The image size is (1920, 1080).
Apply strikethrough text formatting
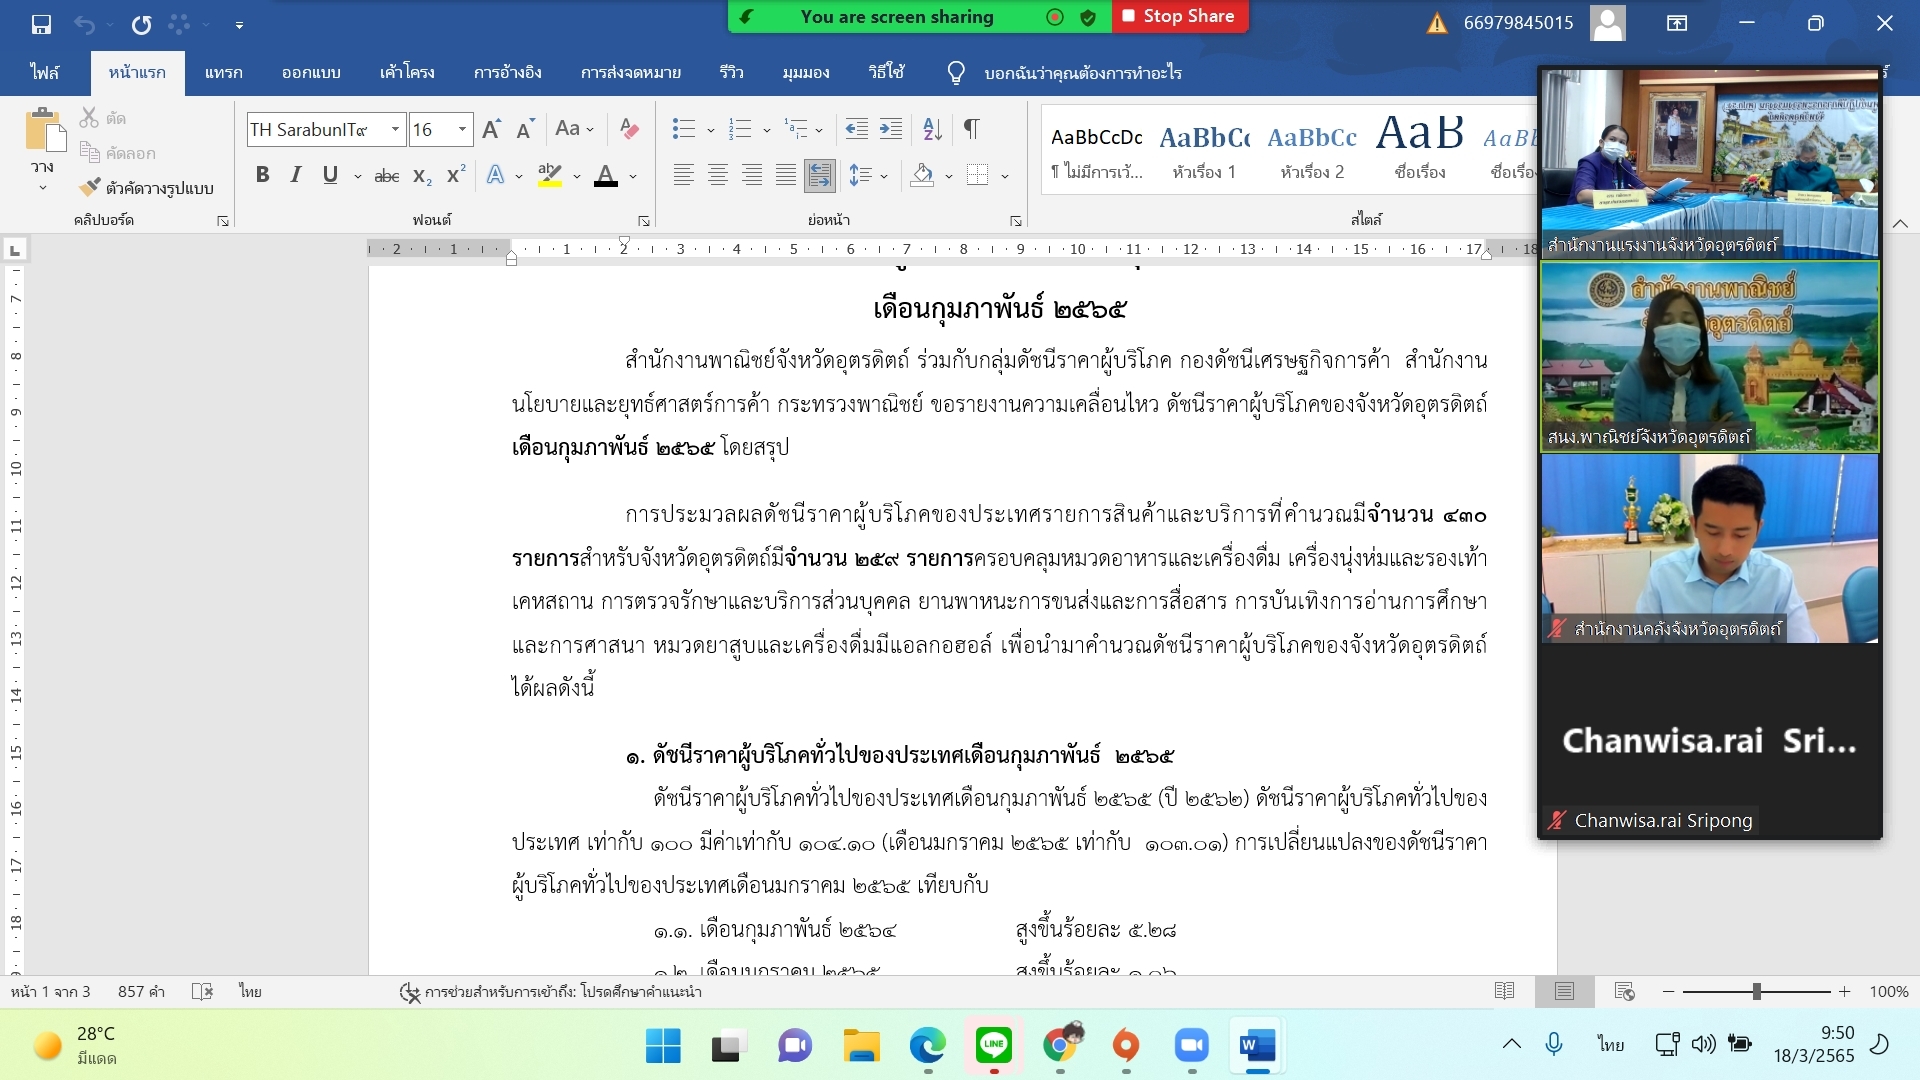pyautogui.click(x=386, y=176)
